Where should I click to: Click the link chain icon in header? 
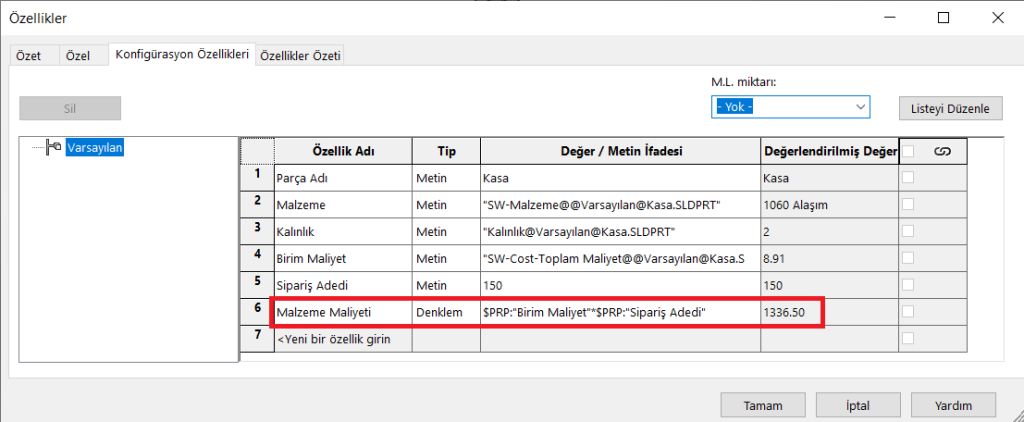click(x=941, y=151)
